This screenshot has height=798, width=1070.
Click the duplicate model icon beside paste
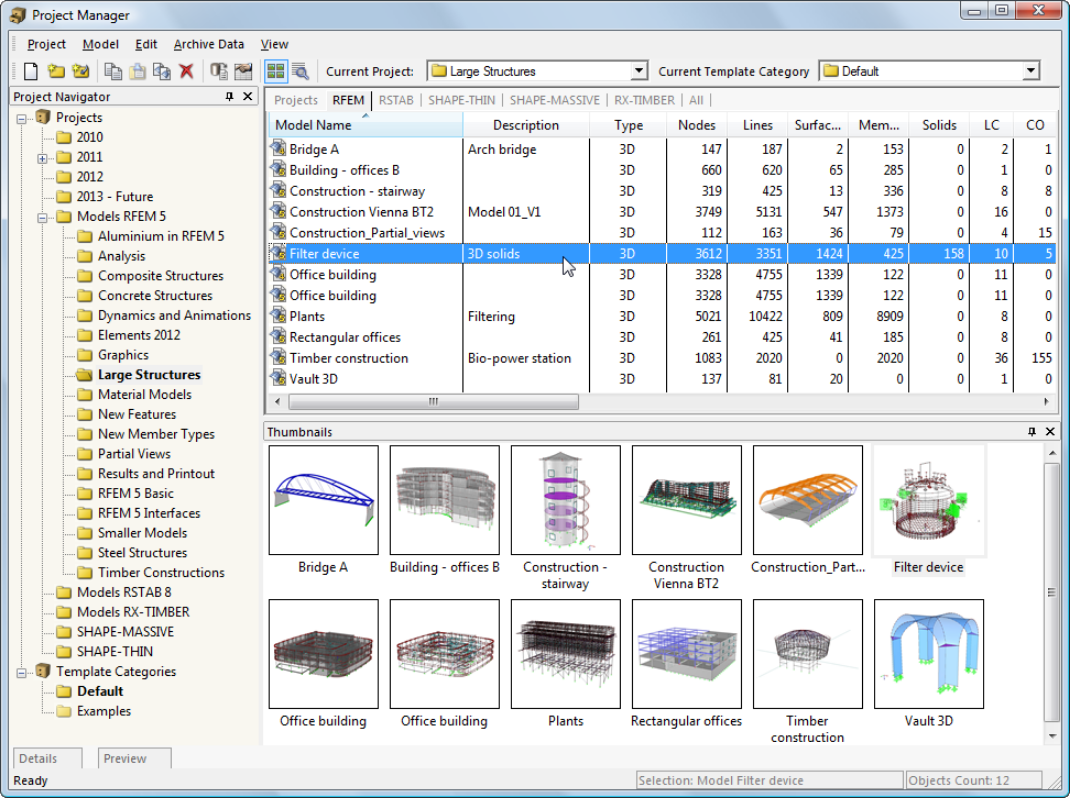click(x=162, y=71)
